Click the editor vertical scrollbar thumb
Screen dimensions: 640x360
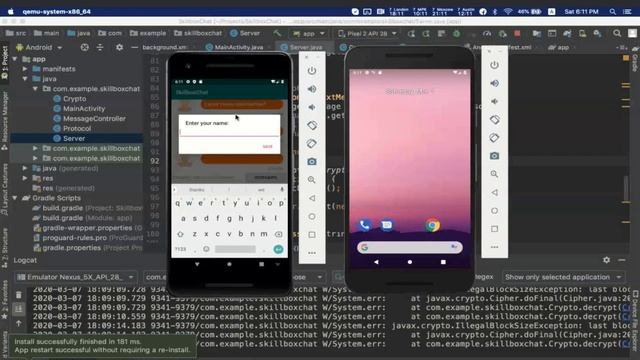click(x=625, y=188)
